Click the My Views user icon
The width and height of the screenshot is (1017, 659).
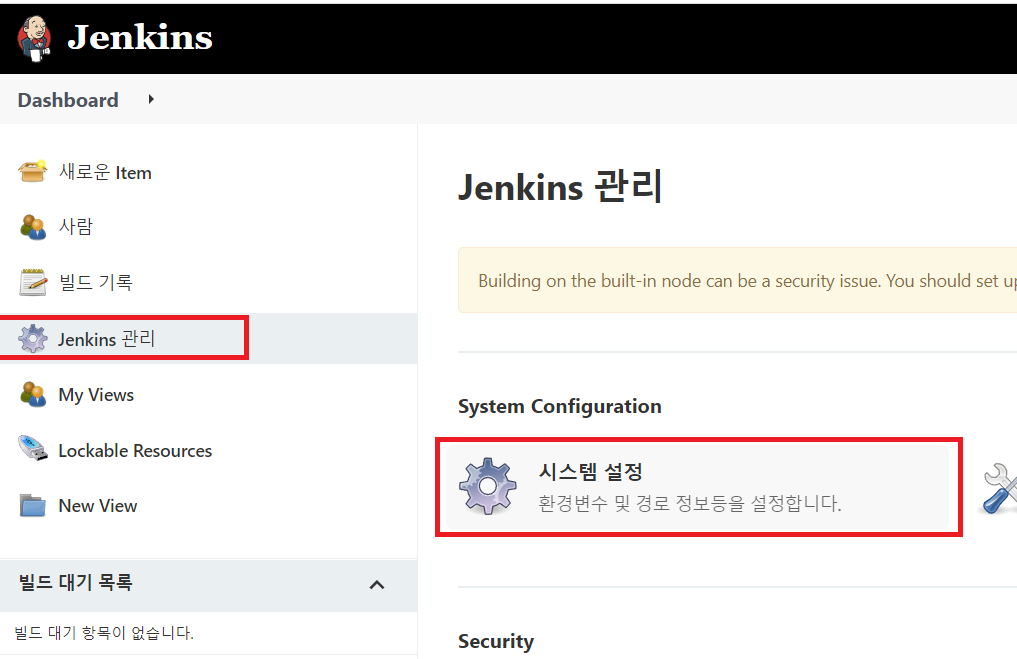tap(32, 394)
